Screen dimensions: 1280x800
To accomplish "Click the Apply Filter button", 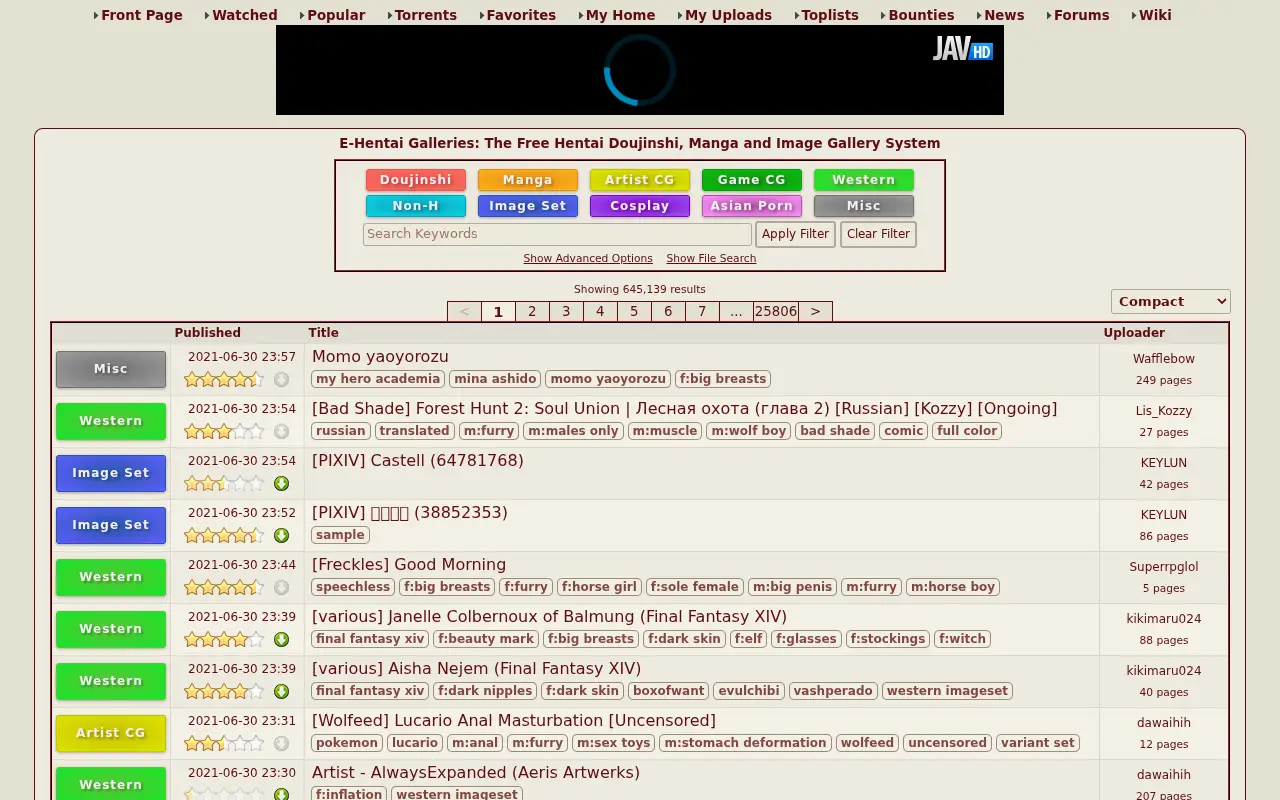I will [x=795, y=234].
